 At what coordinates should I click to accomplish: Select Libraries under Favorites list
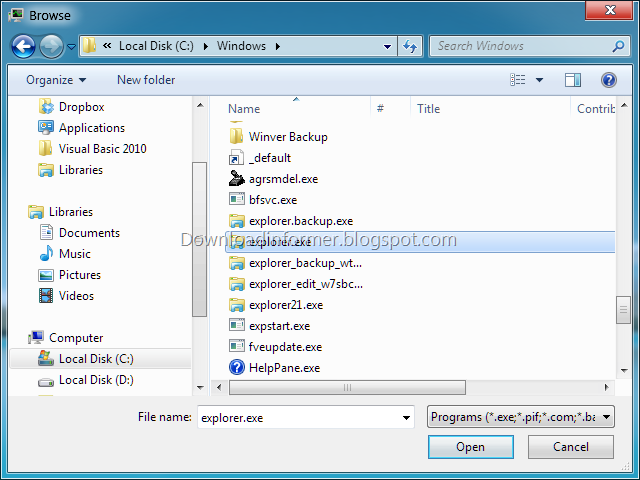[71, 170]
